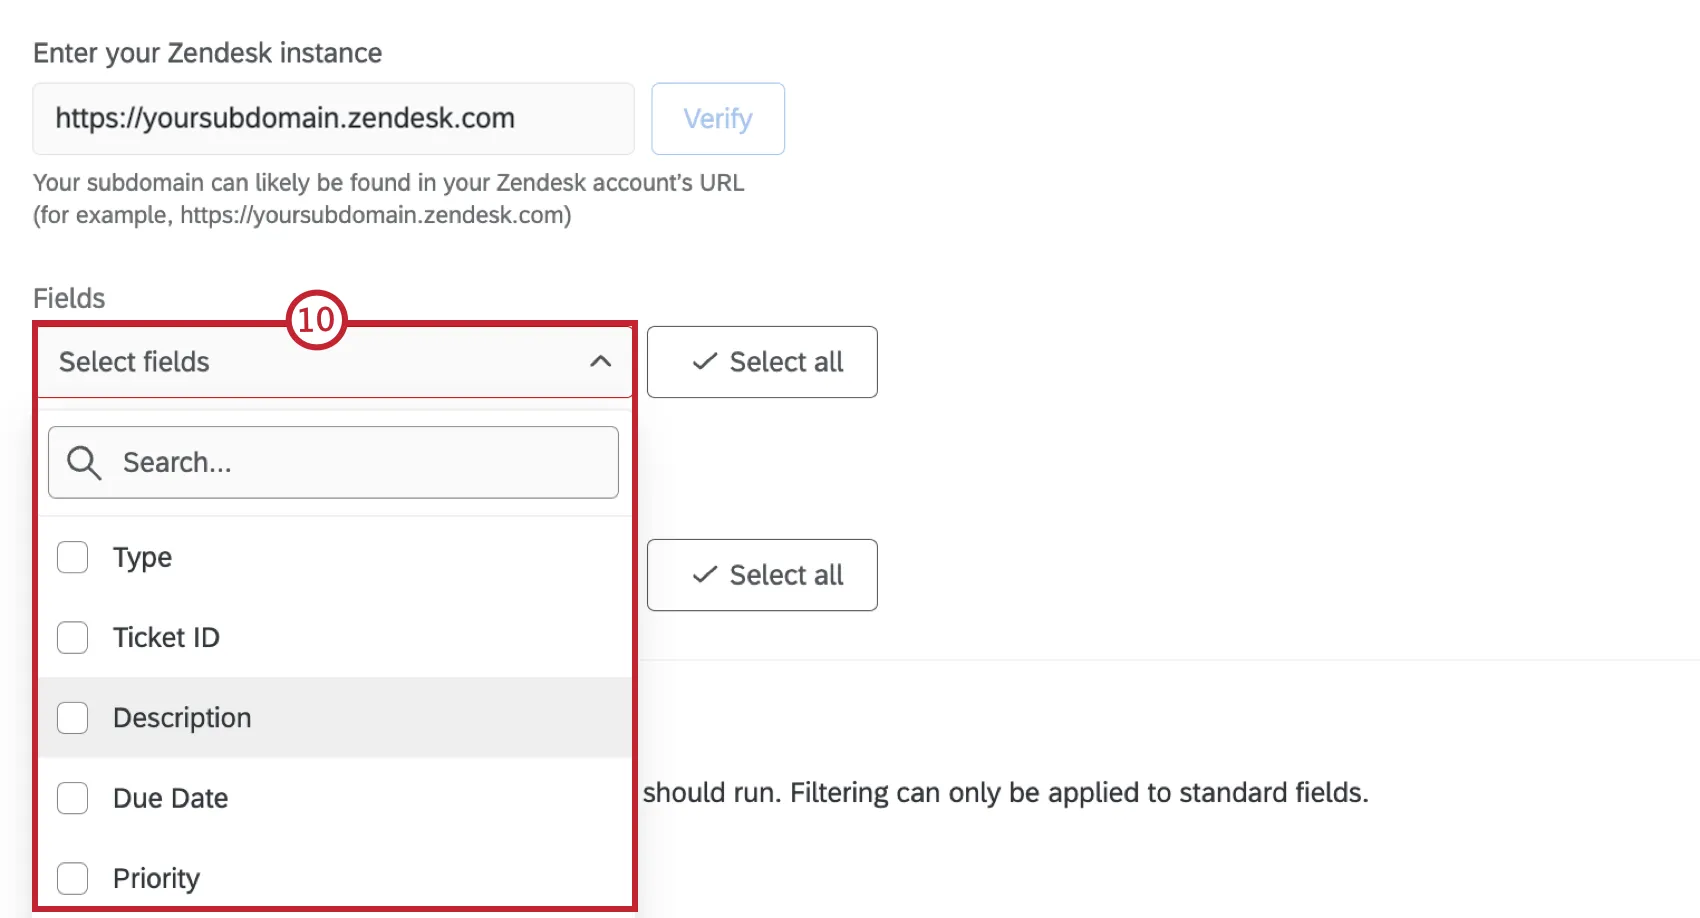Click the Select fields header text
Screen dimensions: 1700x918
click(x=133, y=362)
